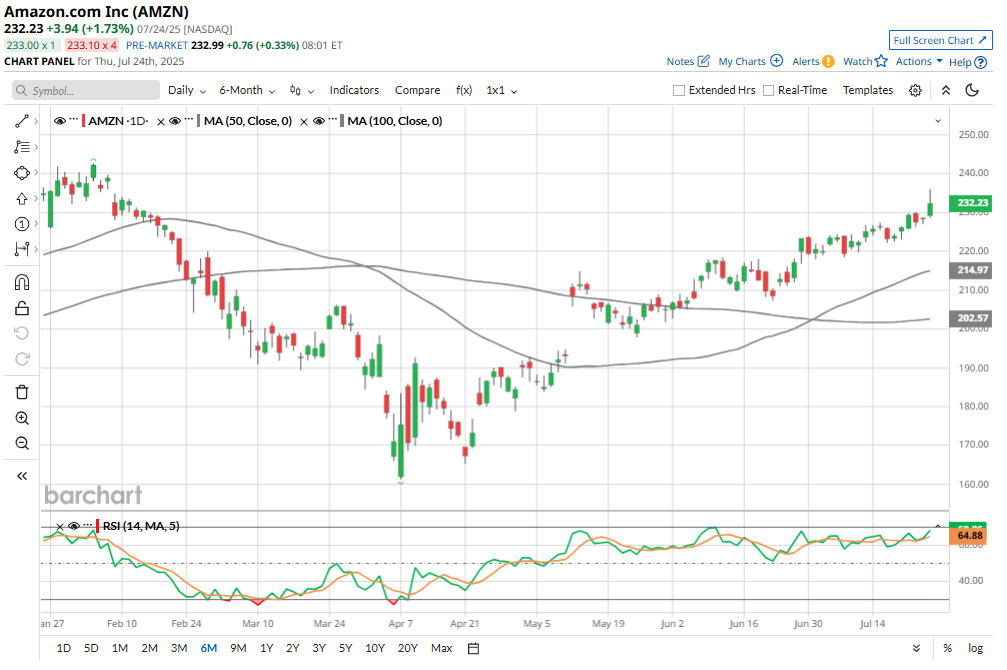Viewport: 1007px width, 670px height.
Task: Collapse the drawing toolbar with double arrows
Action: [22, 476]
